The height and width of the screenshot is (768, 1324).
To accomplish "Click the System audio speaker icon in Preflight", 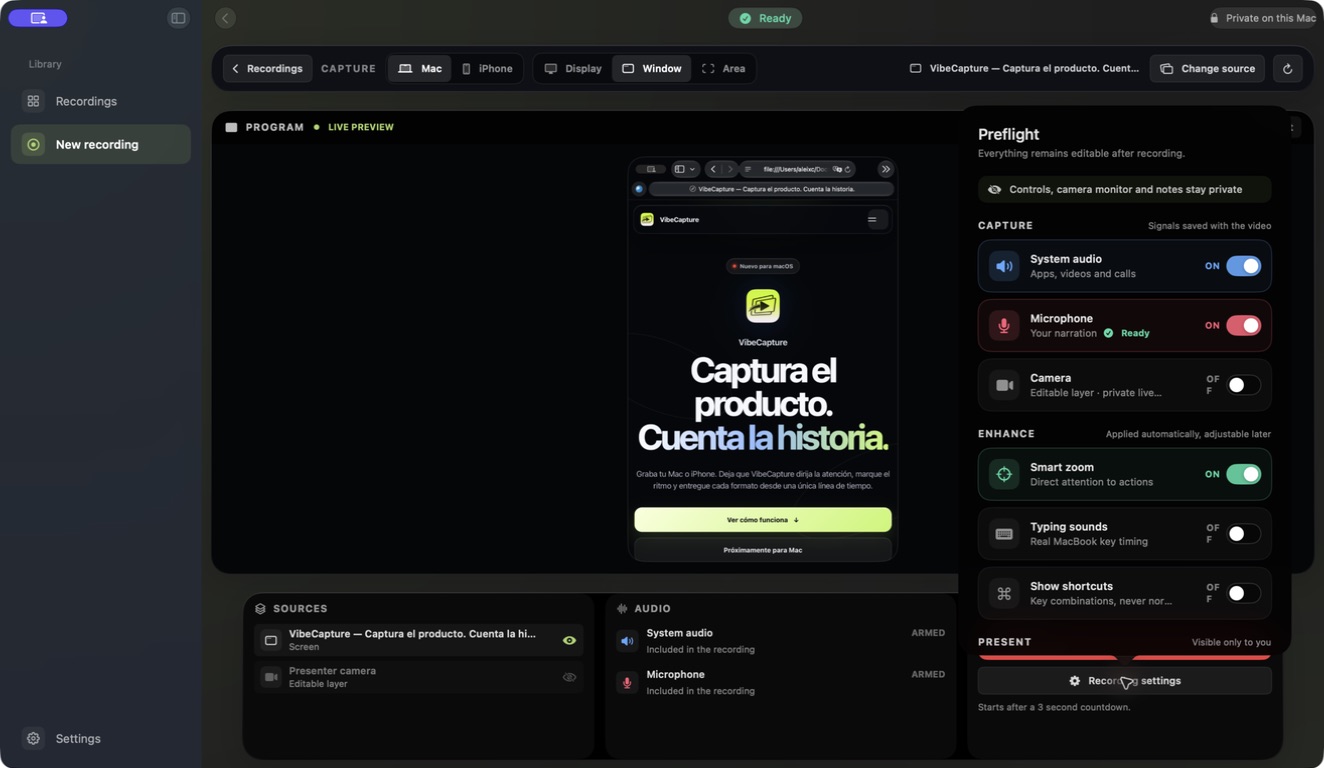I will coord(1004,266).
